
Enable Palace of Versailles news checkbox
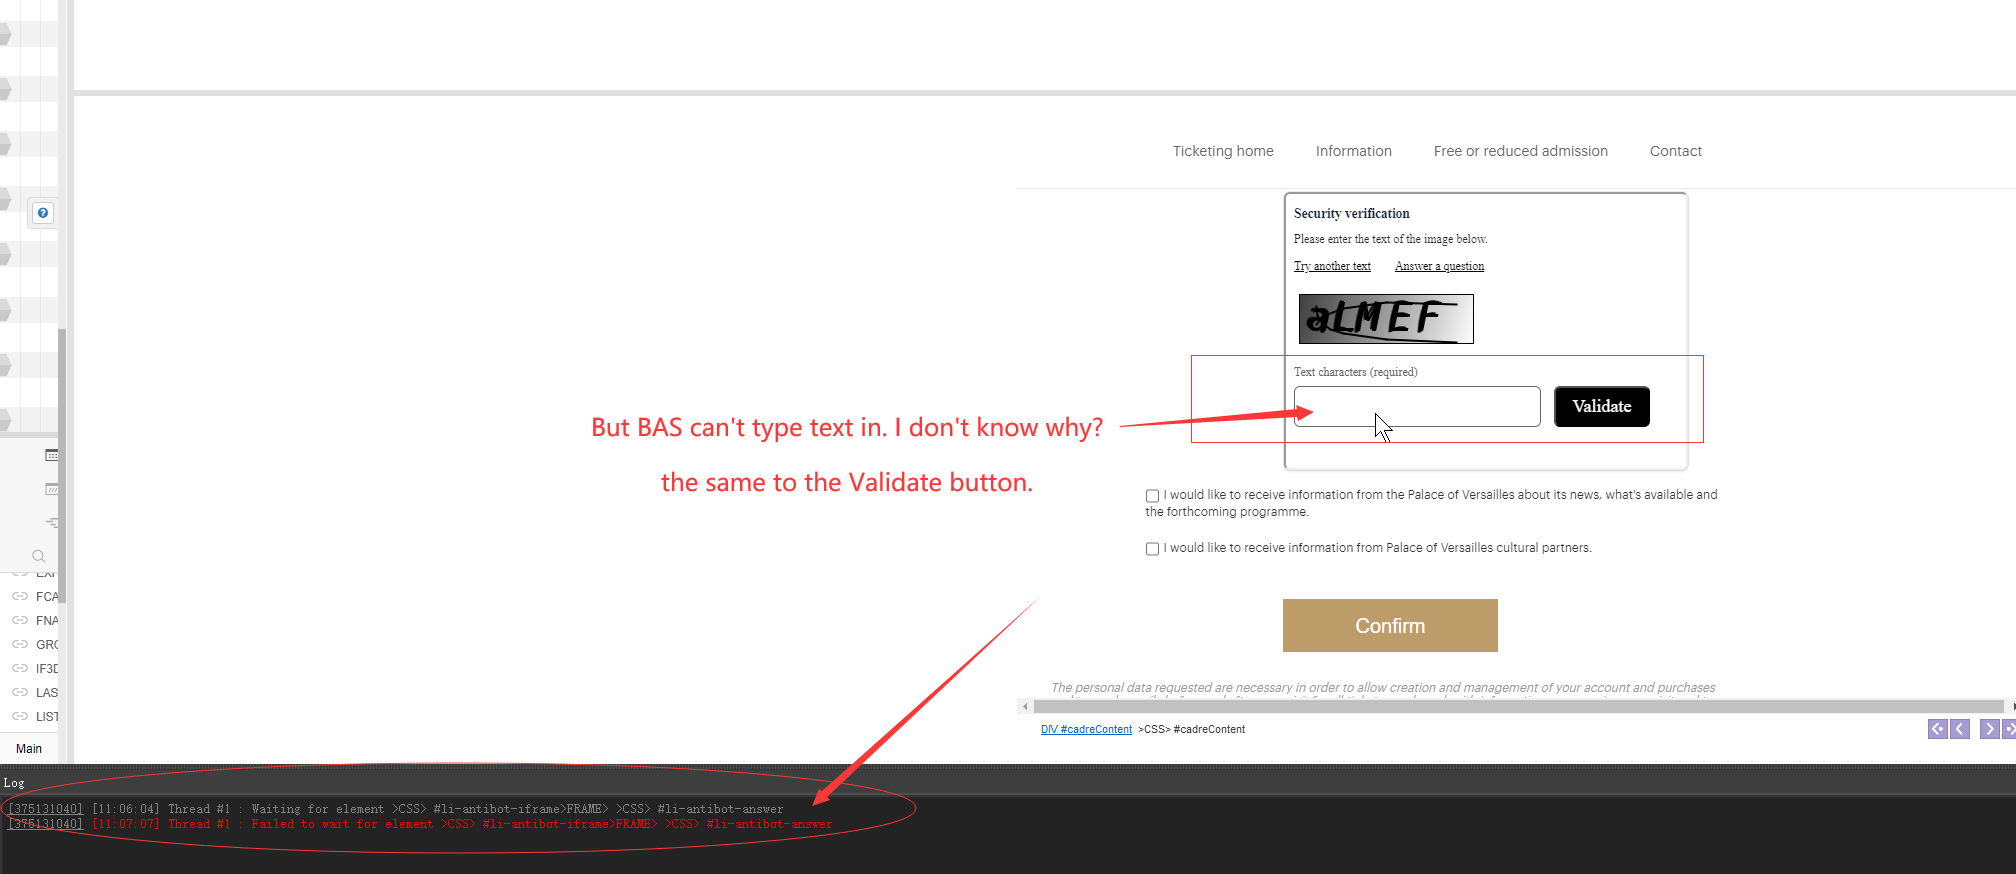click(1152, 496)
